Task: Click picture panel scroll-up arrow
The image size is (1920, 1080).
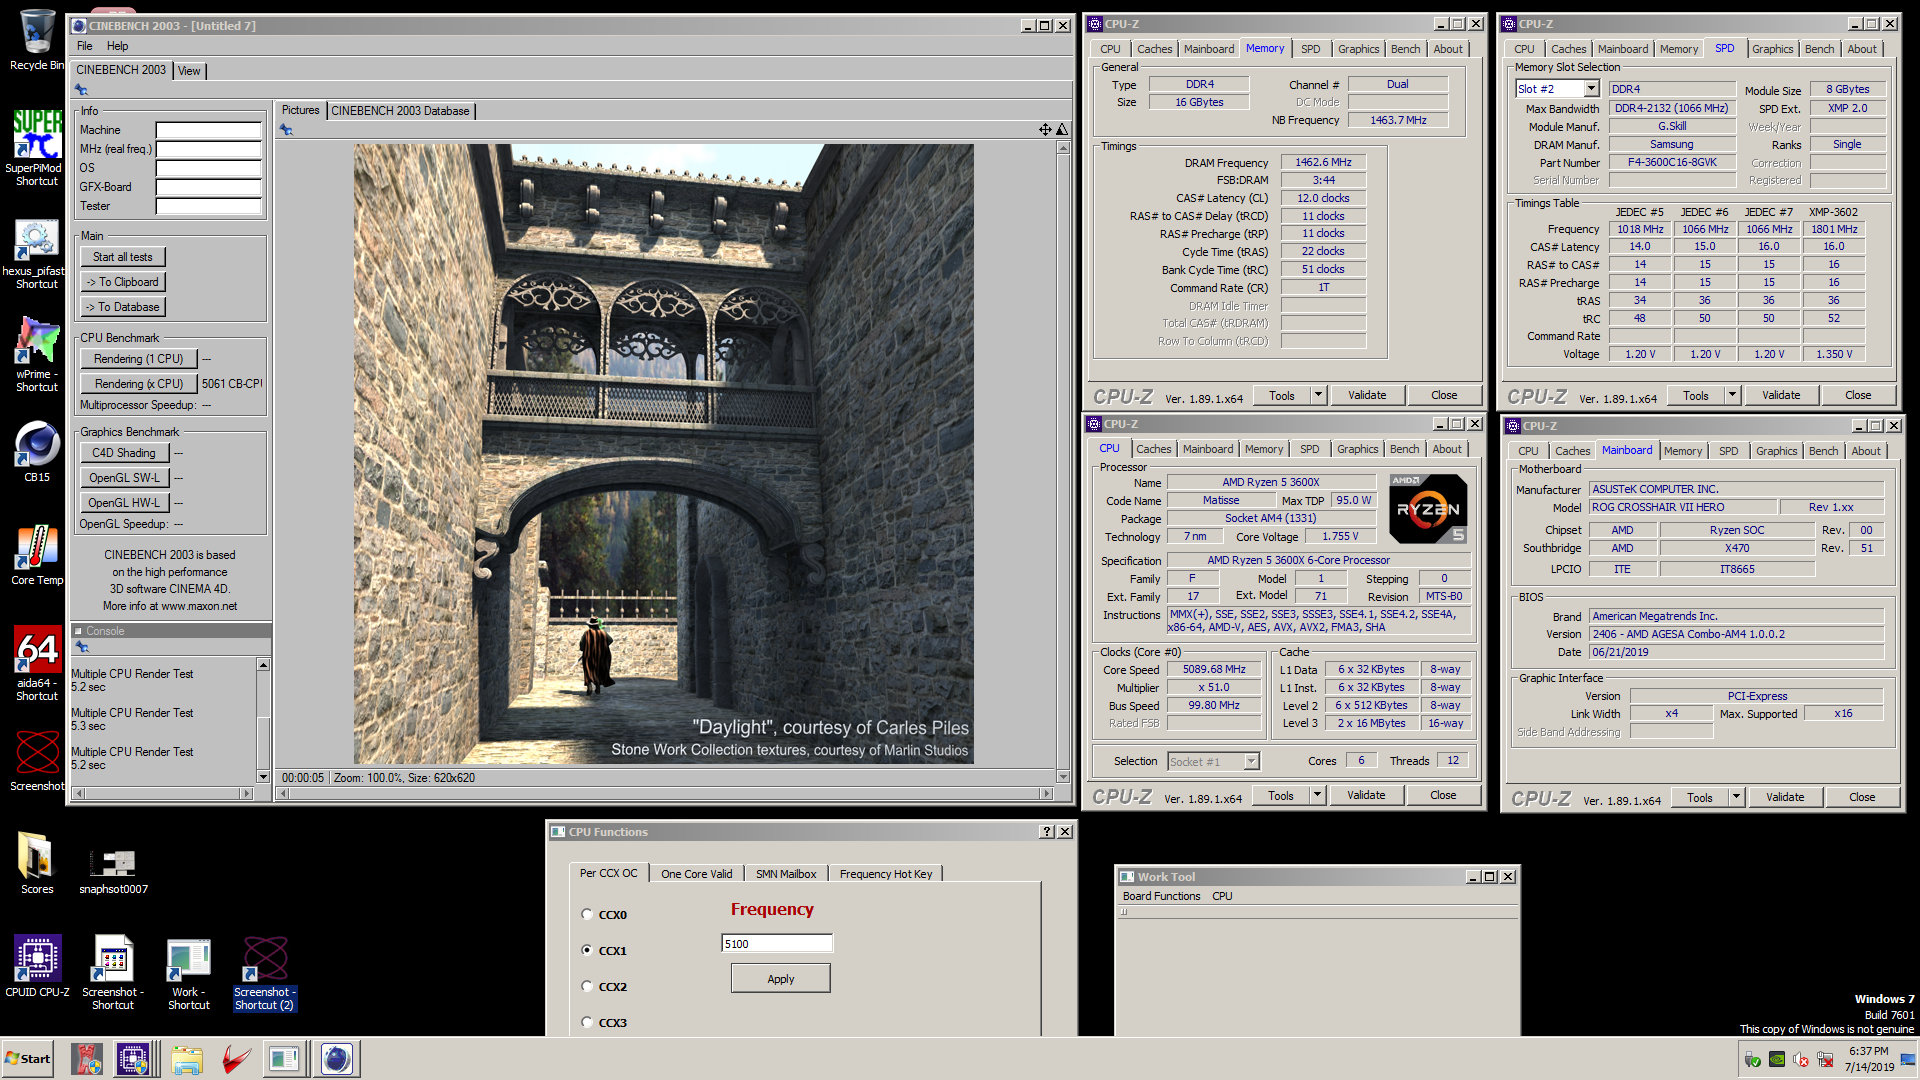Action: (1063, 148)
